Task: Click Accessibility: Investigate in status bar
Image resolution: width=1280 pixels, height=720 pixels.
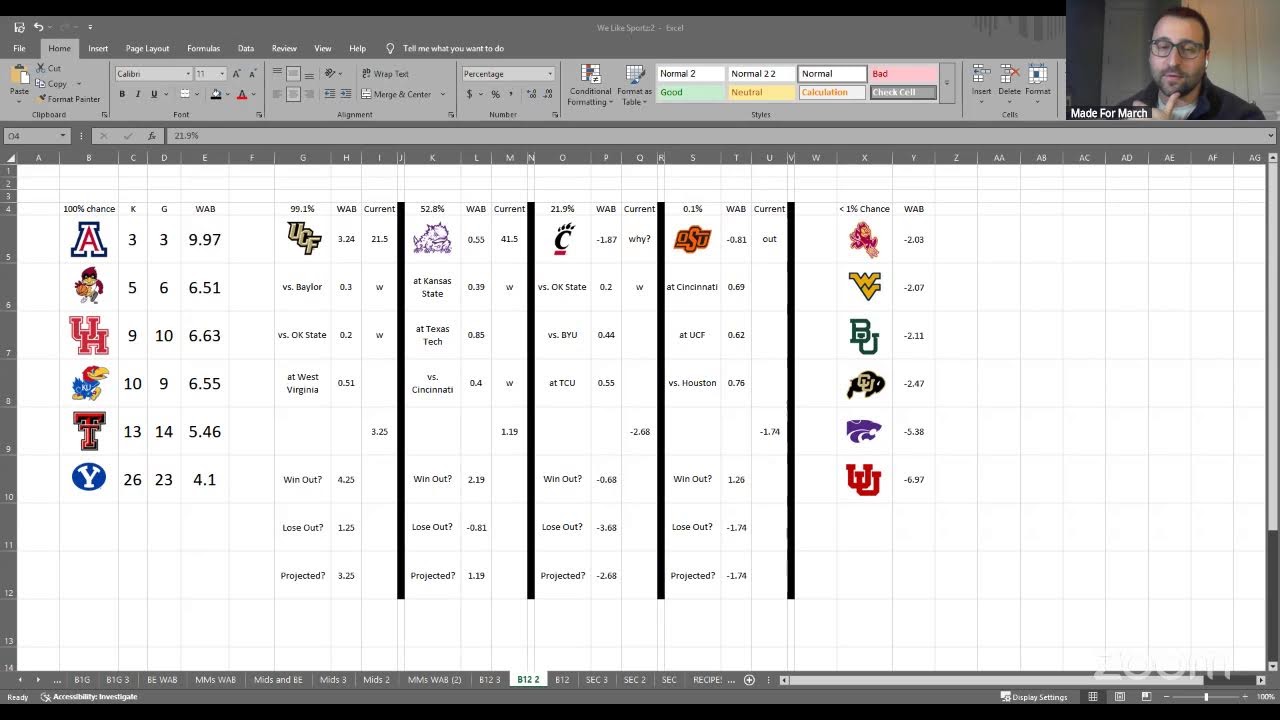Action: 89,697
